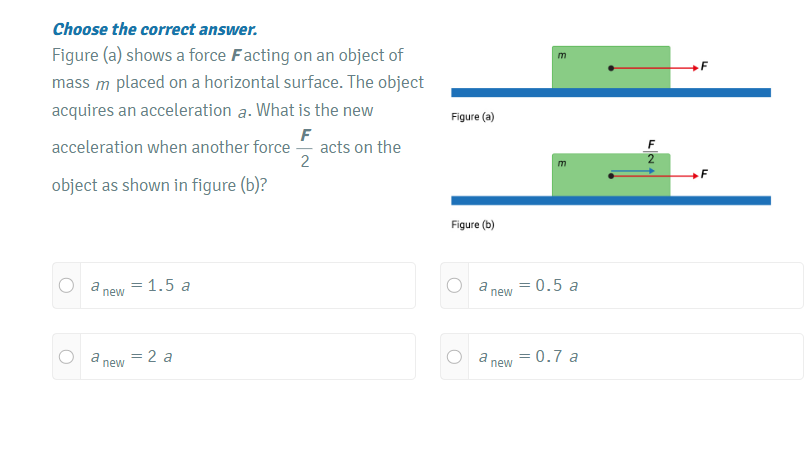Select the a new = 2 a radio button

[x=66, y=356]
